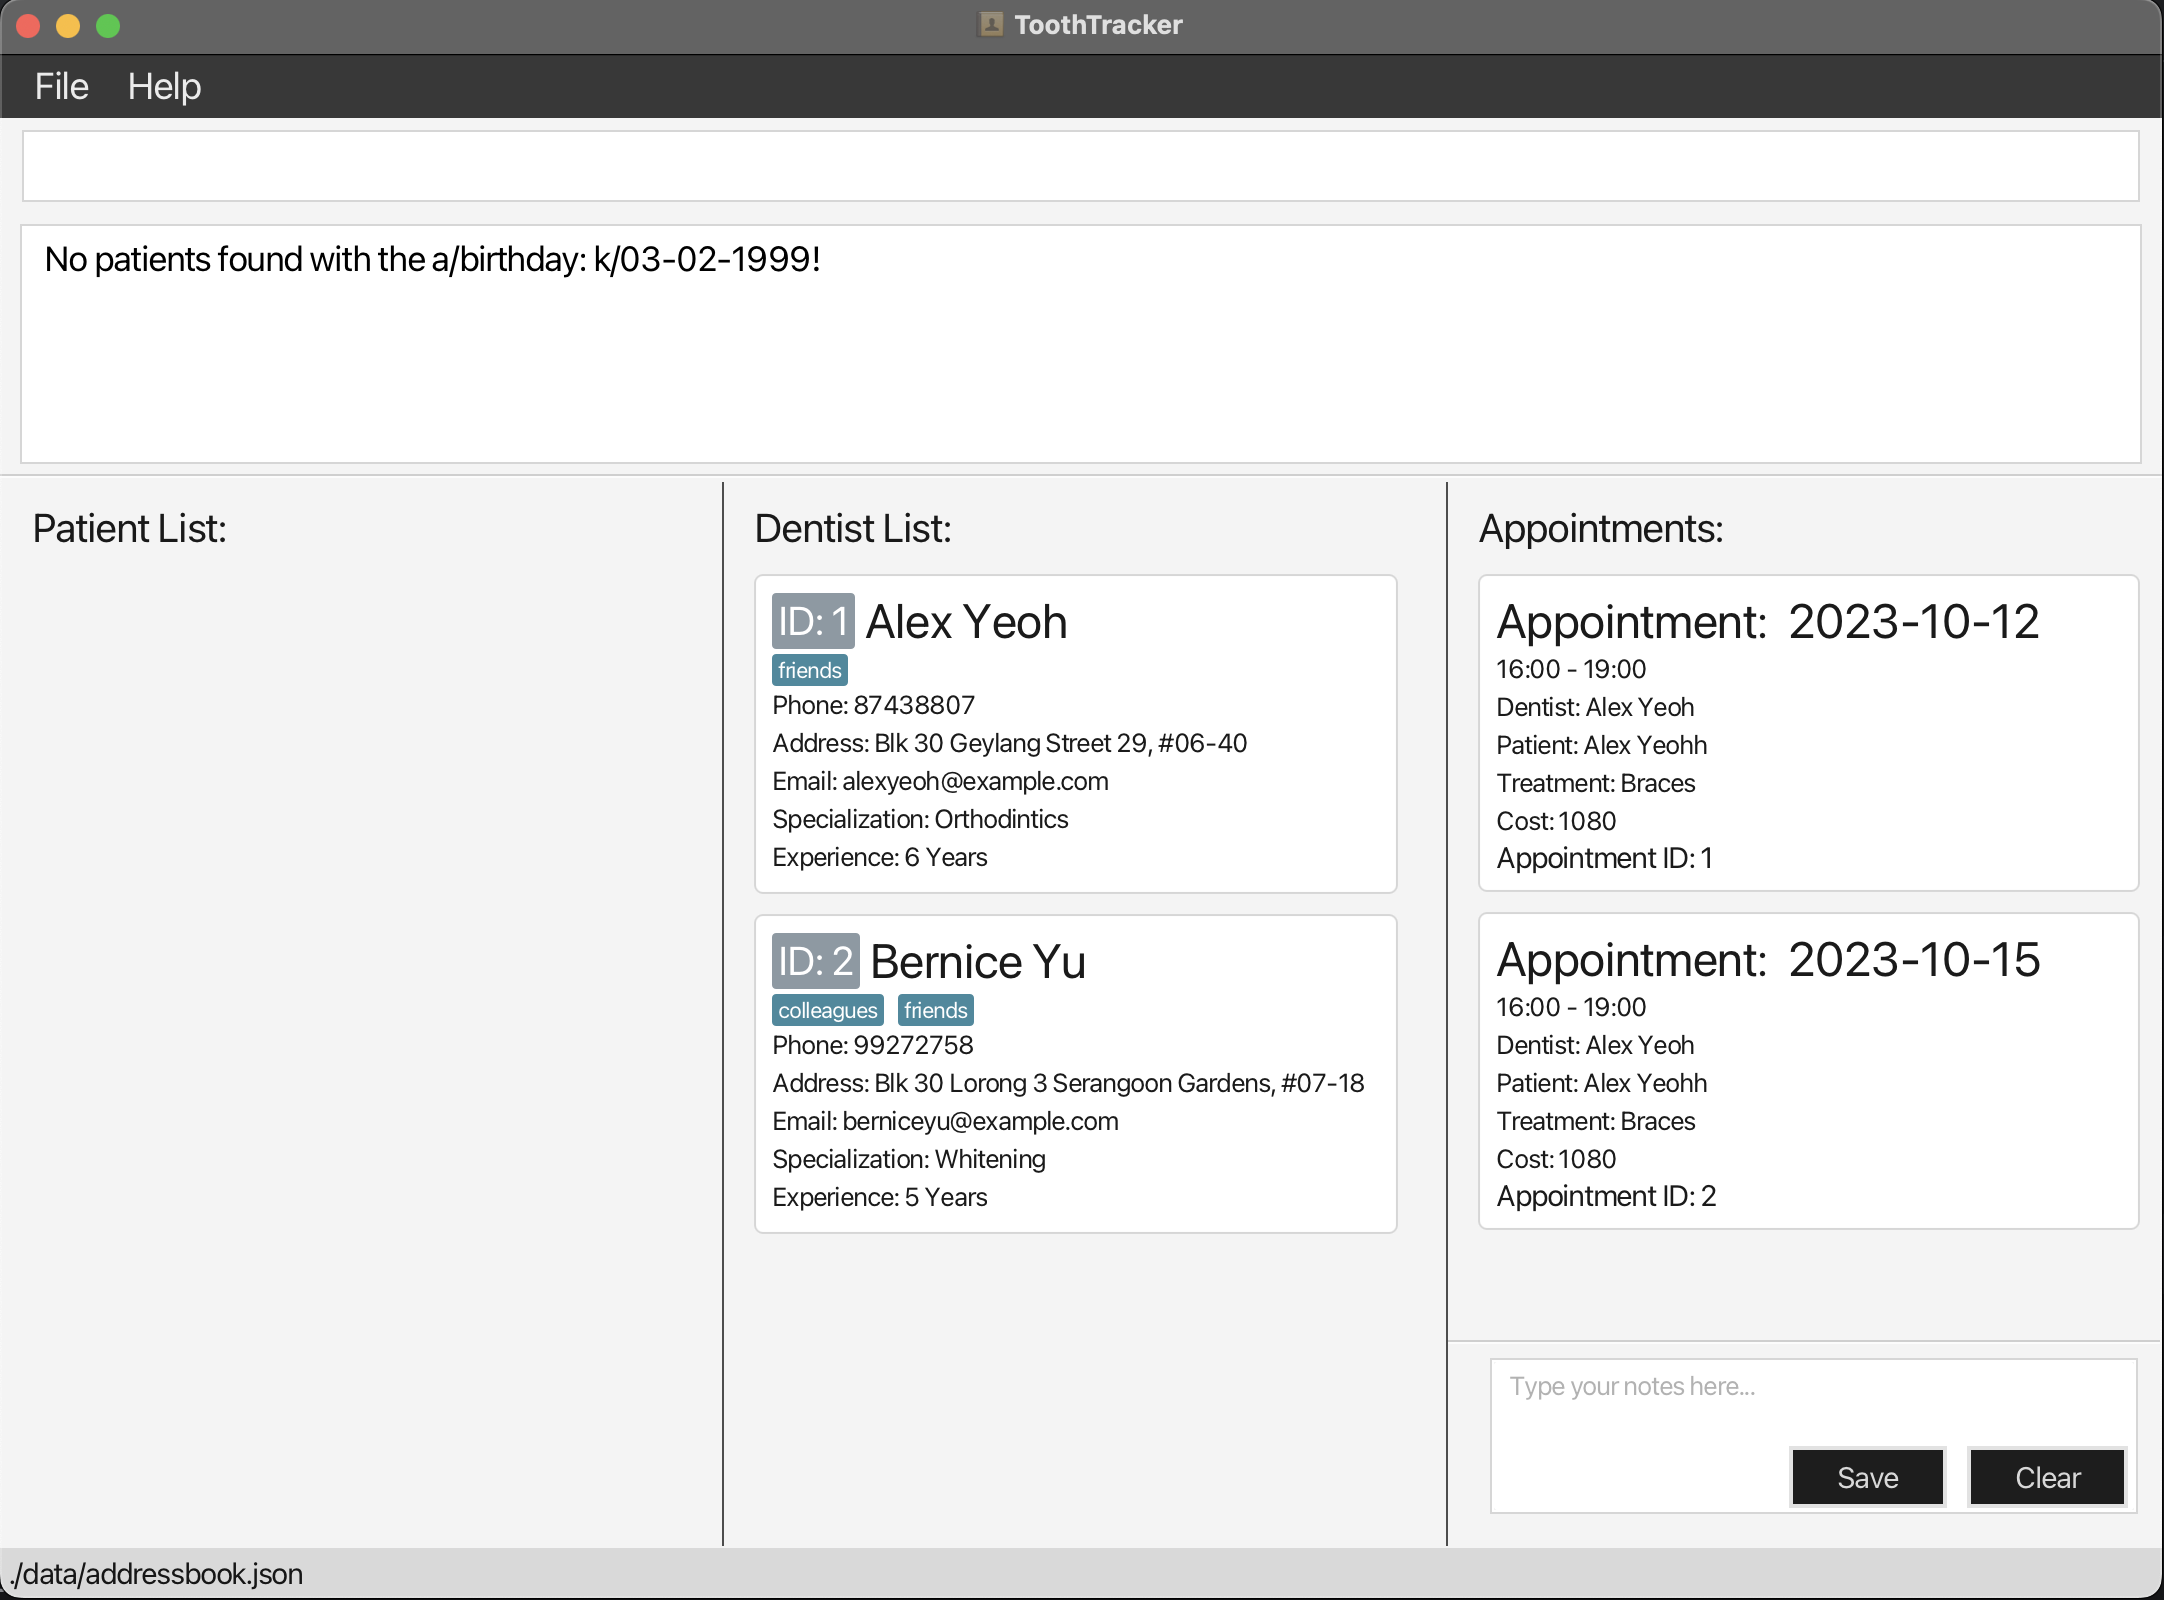The width and height of the screenshot is (2164, 1600).
Task: Click Alex Yeoh's email address line
Action: tap(940, 781)
